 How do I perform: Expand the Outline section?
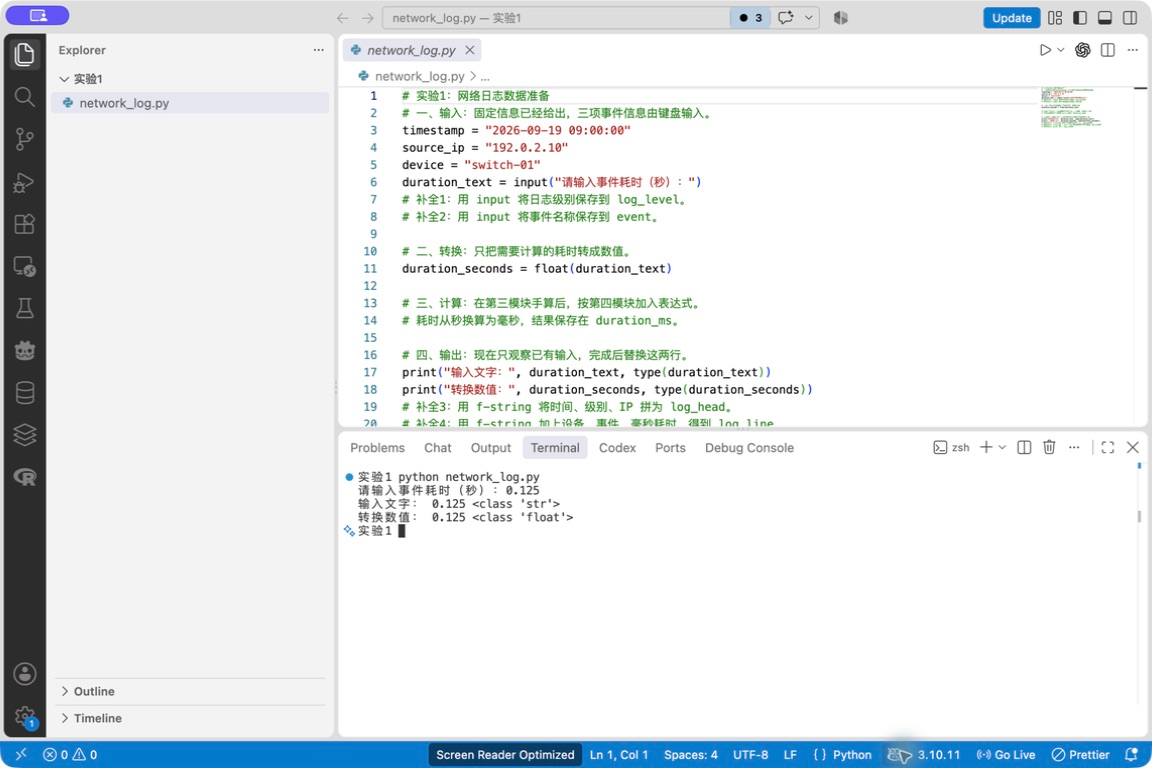[x=65, y=691]
